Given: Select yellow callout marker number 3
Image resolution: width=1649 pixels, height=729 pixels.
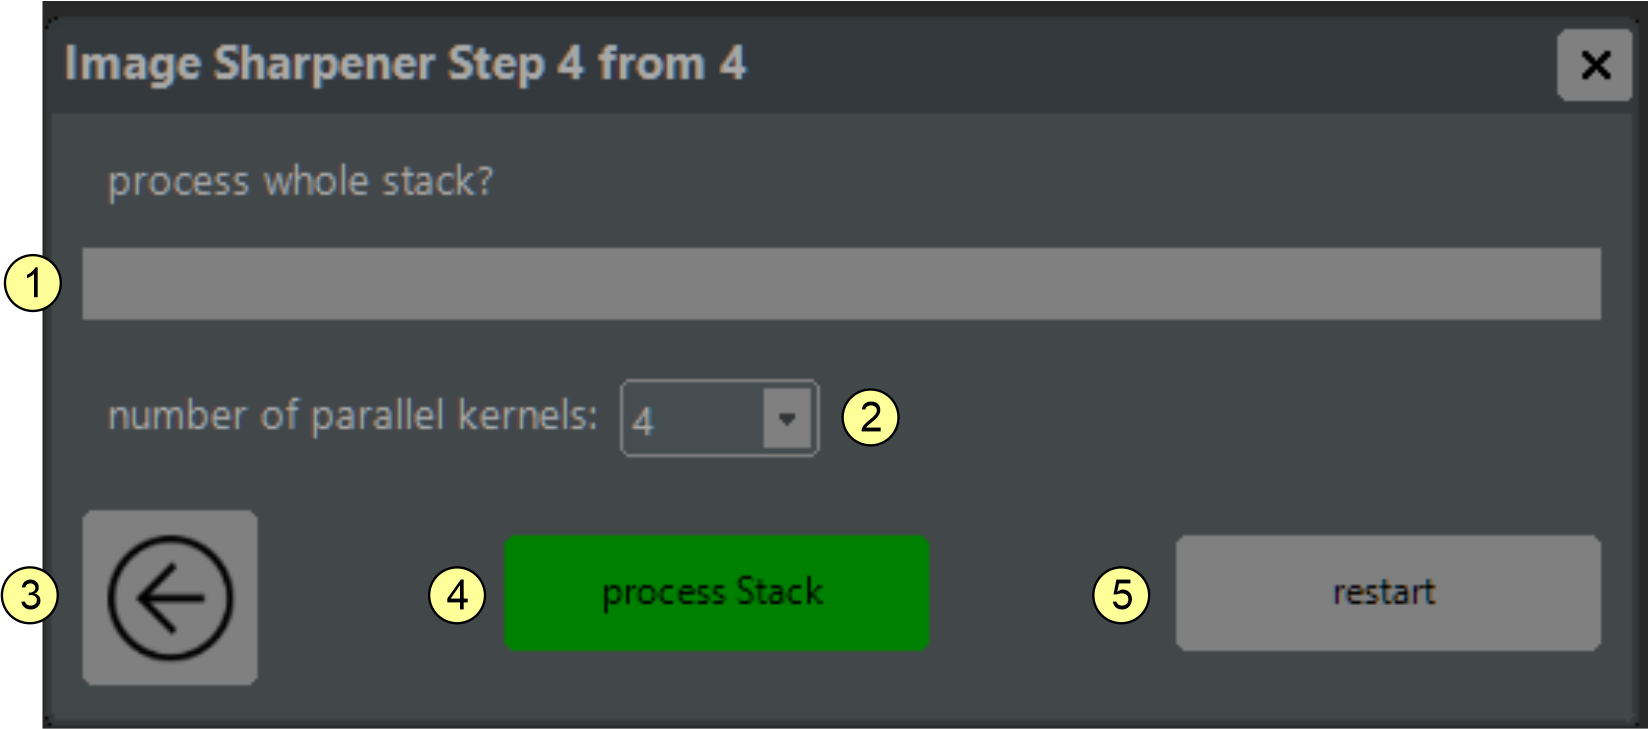Looking at the screenshot, I should pyautogui.click(x=30, y=595).
